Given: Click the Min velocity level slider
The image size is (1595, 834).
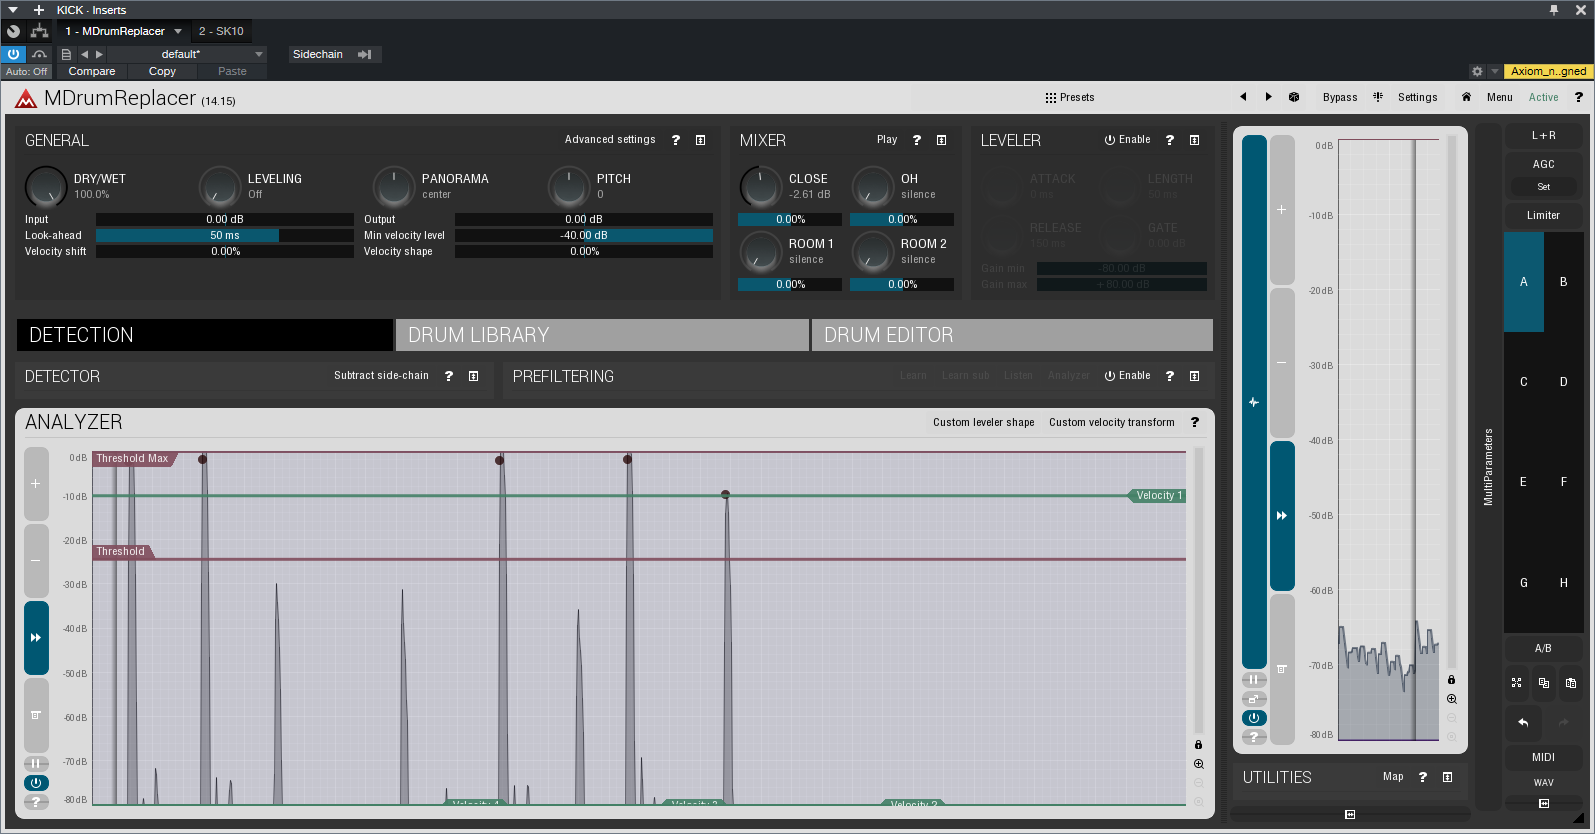Looking at the screenshot, I should point(584,235).
